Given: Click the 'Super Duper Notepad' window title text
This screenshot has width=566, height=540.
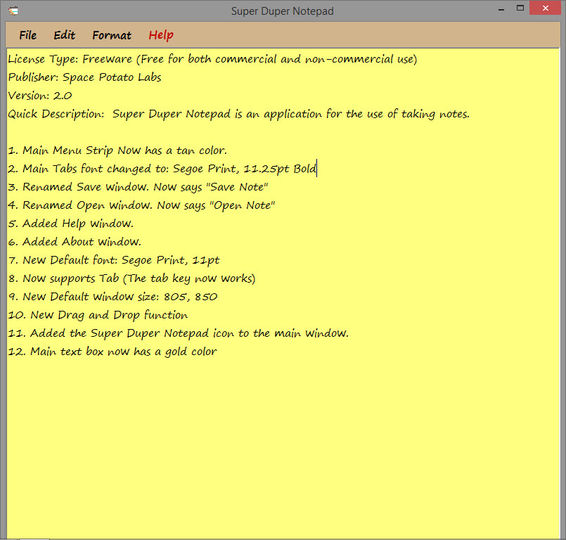Looking at the screenshot, I should pyautogui.click(x=282, y=11).
